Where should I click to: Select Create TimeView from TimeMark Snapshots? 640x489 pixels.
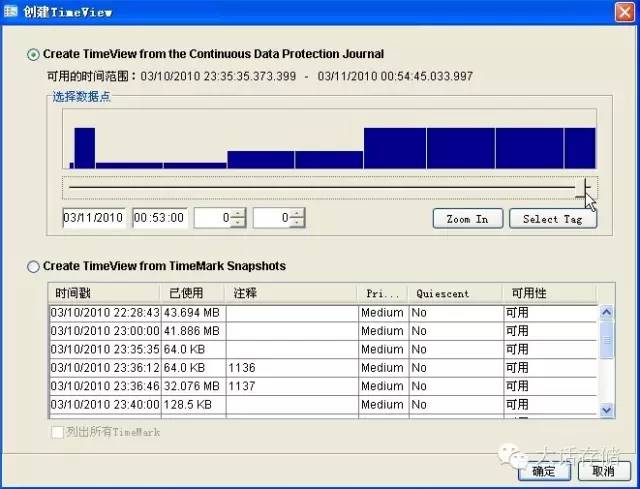click(33, 267)
